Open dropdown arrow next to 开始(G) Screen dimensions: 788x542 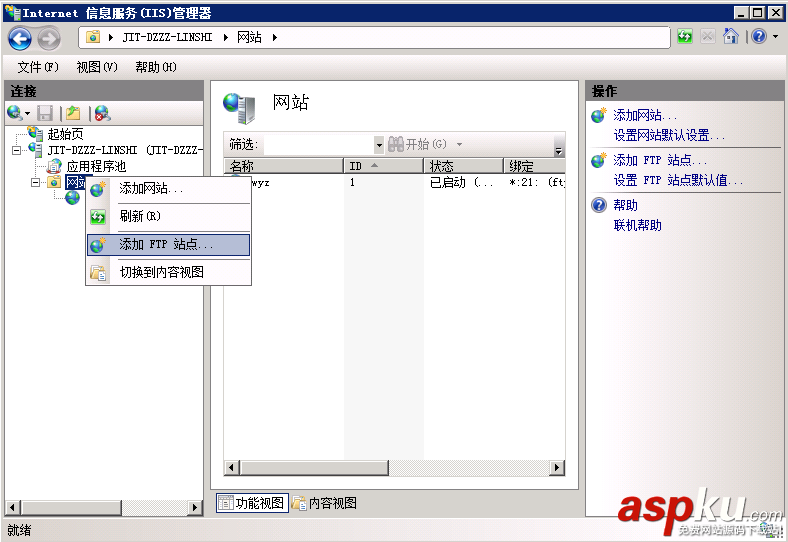tap(459, 145)
